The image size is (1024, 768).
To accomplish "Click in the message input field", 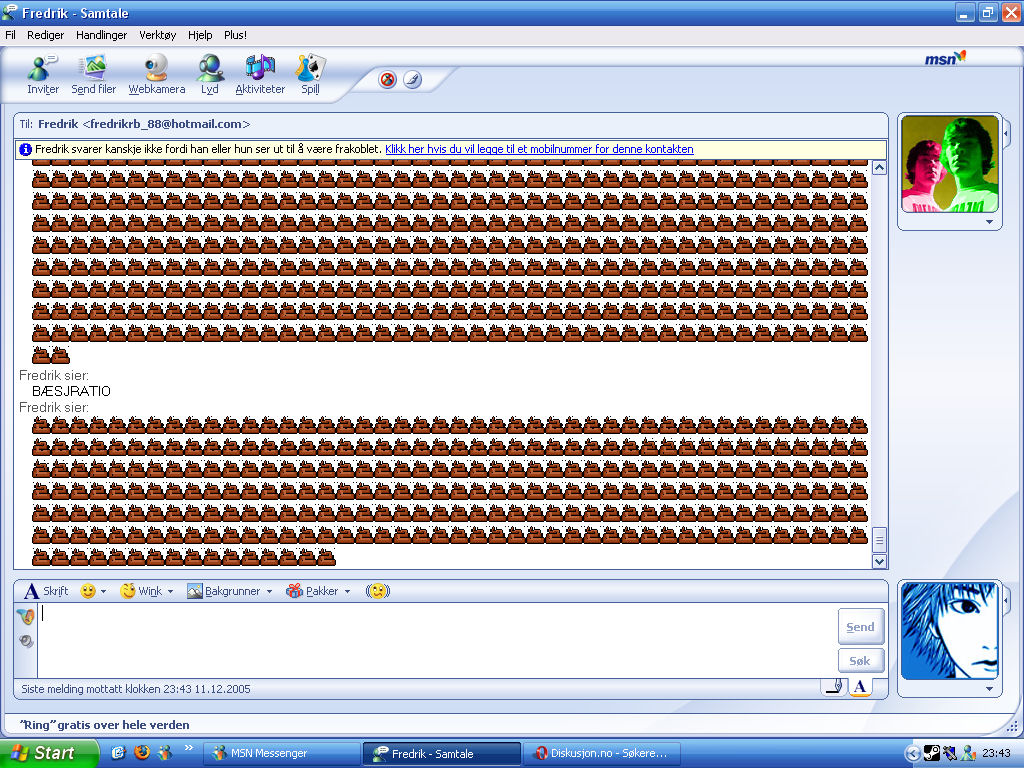I will click(437, 640).
